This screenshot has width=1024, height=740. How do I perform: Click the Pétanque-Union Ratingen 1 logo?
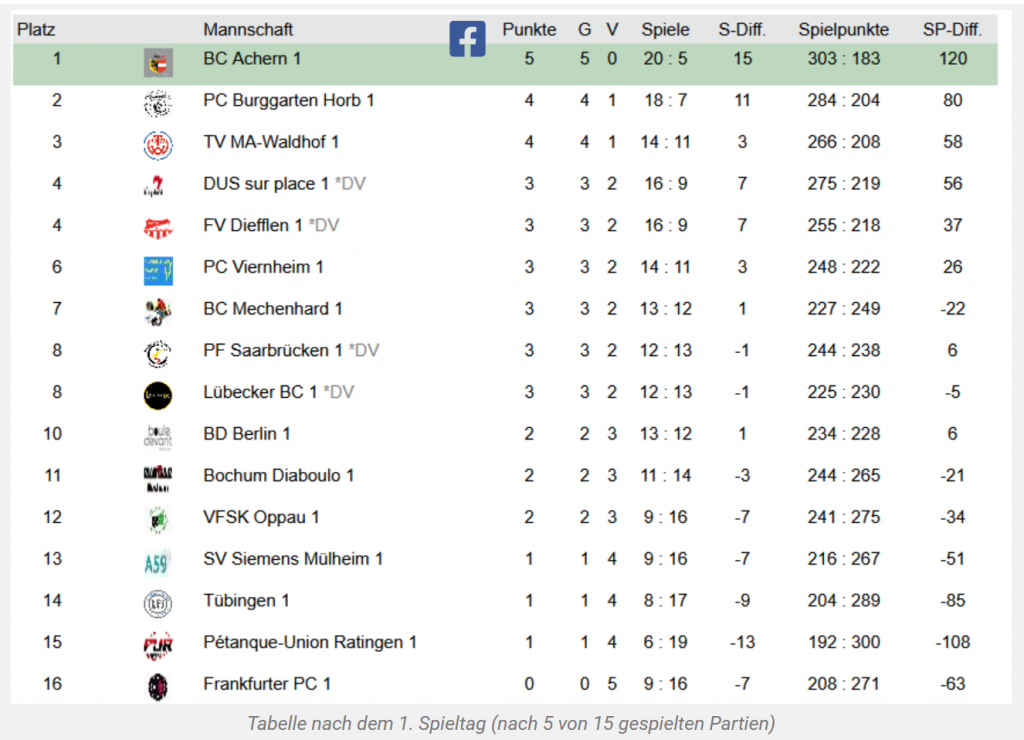click(158, 645)
